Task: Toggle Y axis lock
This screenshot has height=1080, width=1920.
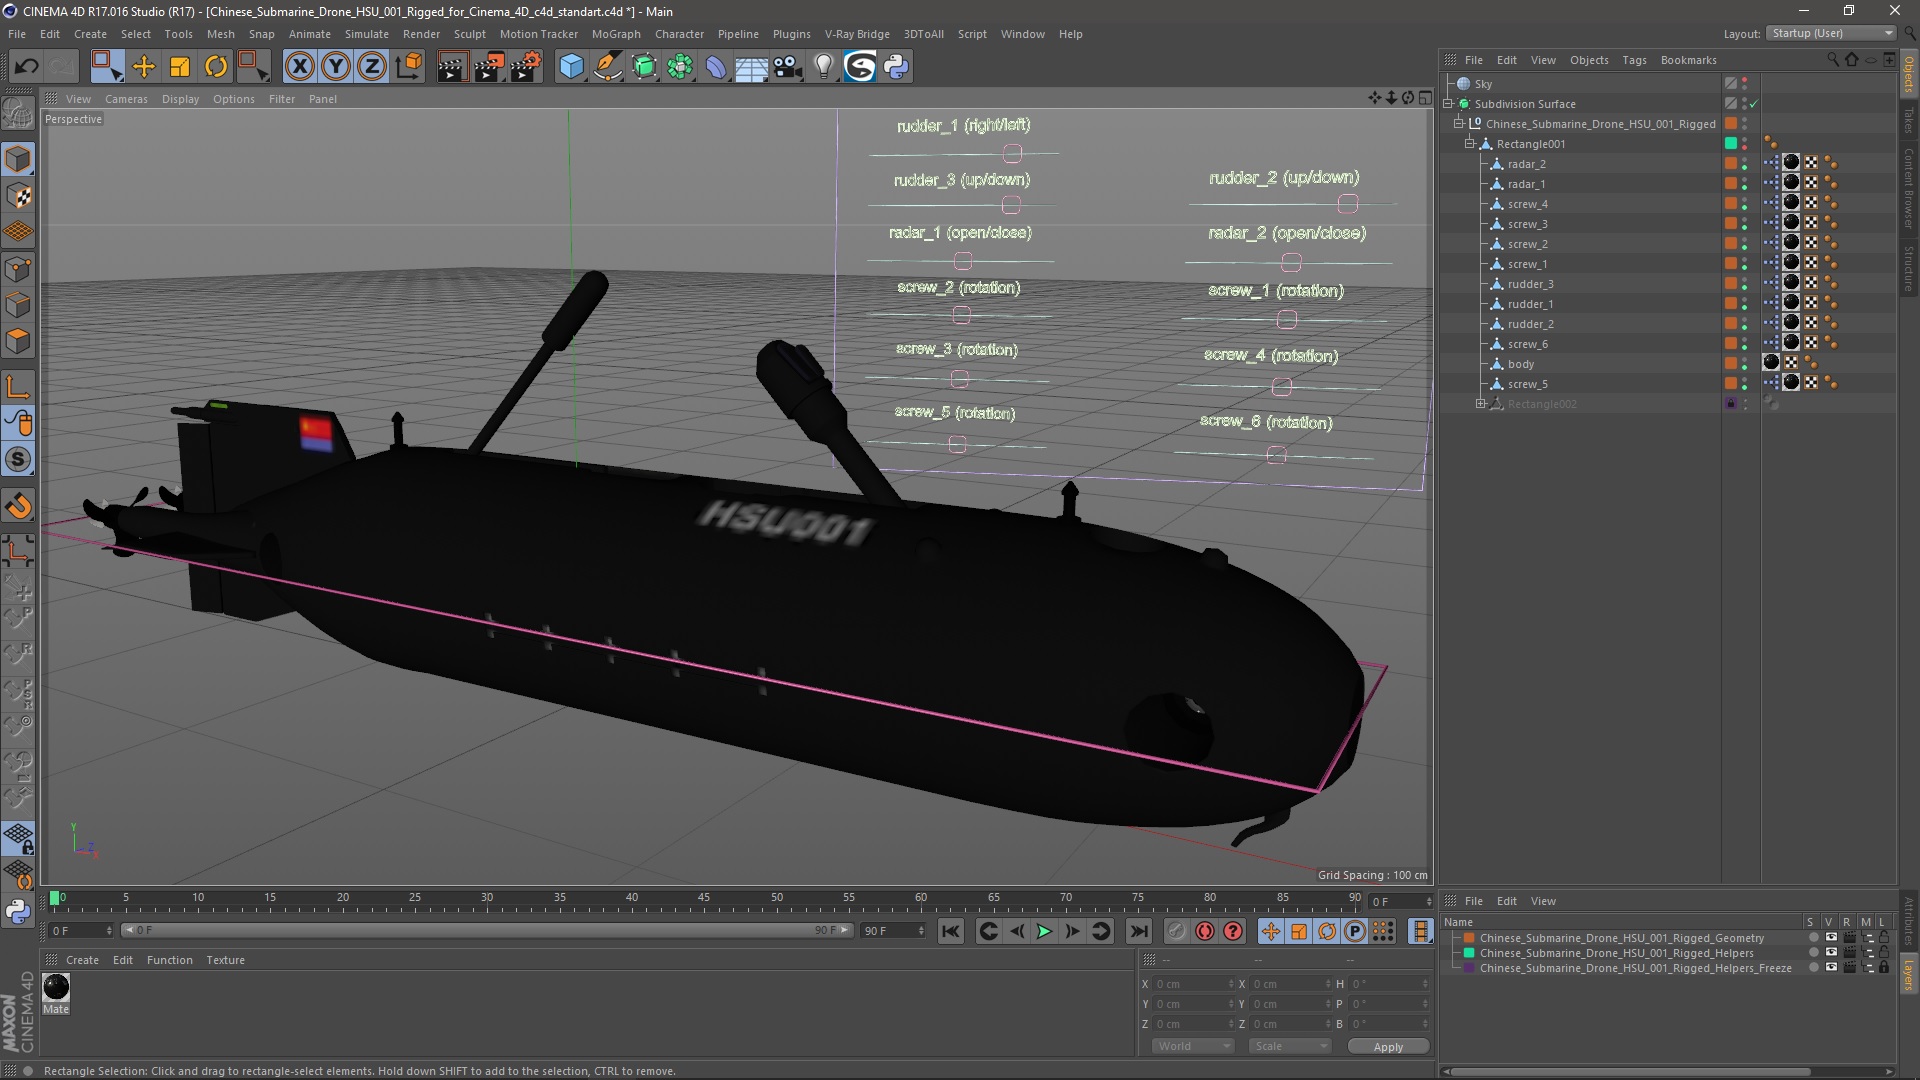Action: pos(336,67)
